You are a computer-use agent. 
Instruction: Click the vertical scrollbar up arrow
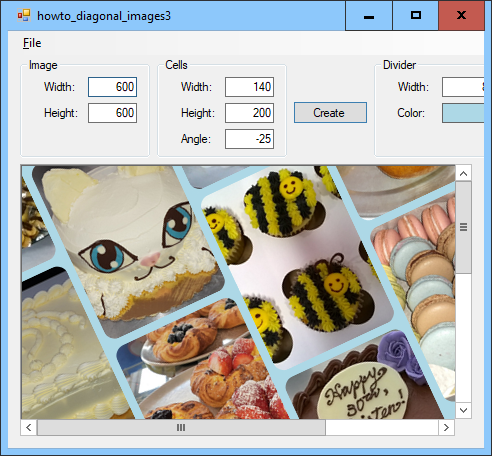click(463, 173)
